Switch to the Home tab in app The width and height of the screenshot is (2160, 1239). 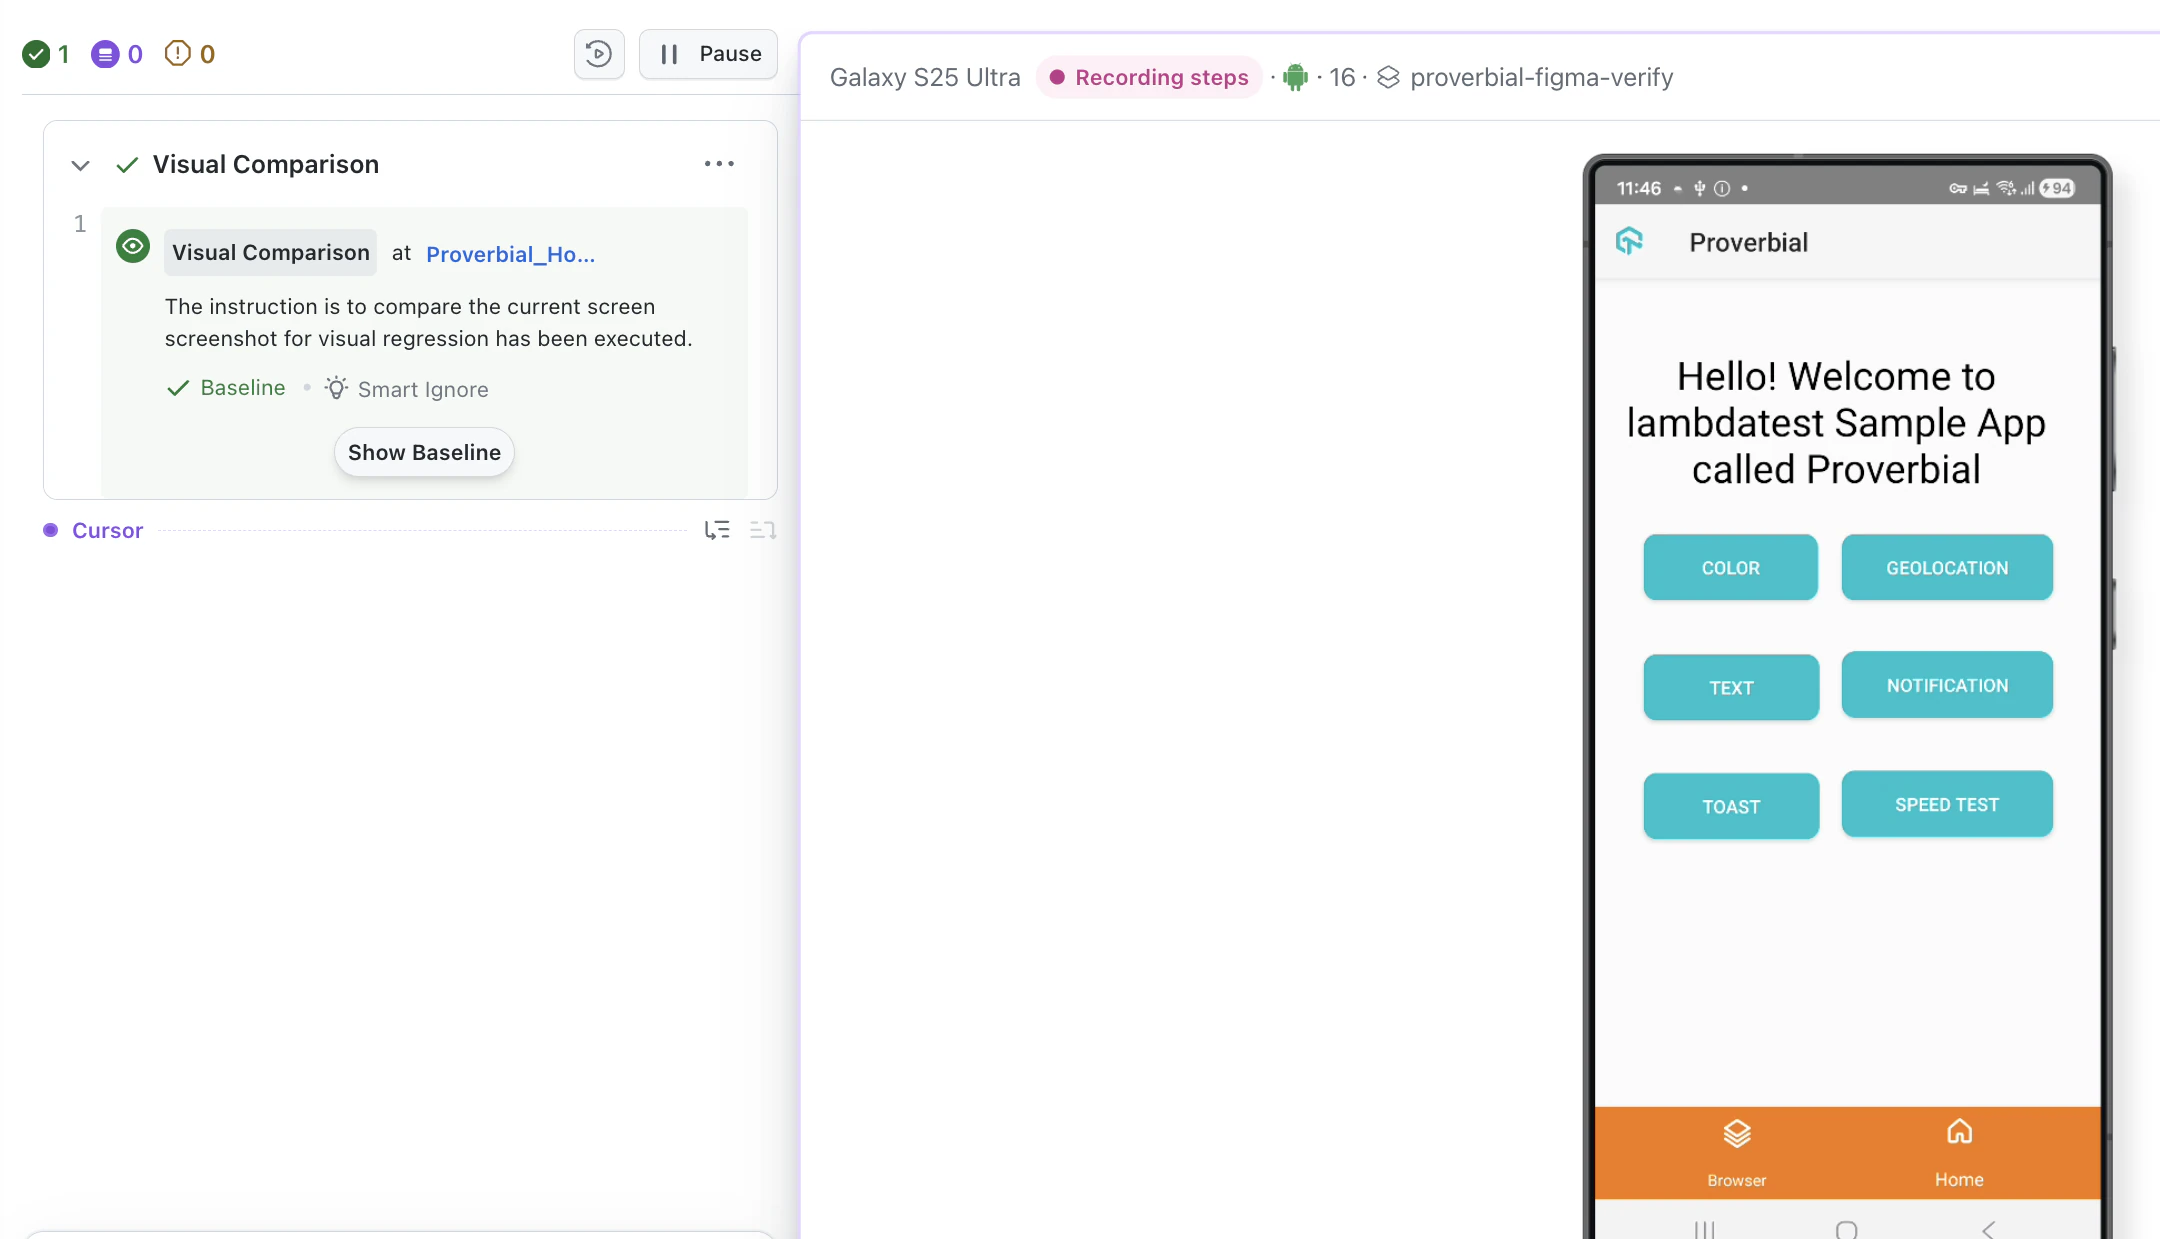(x=1959, y=1153)
